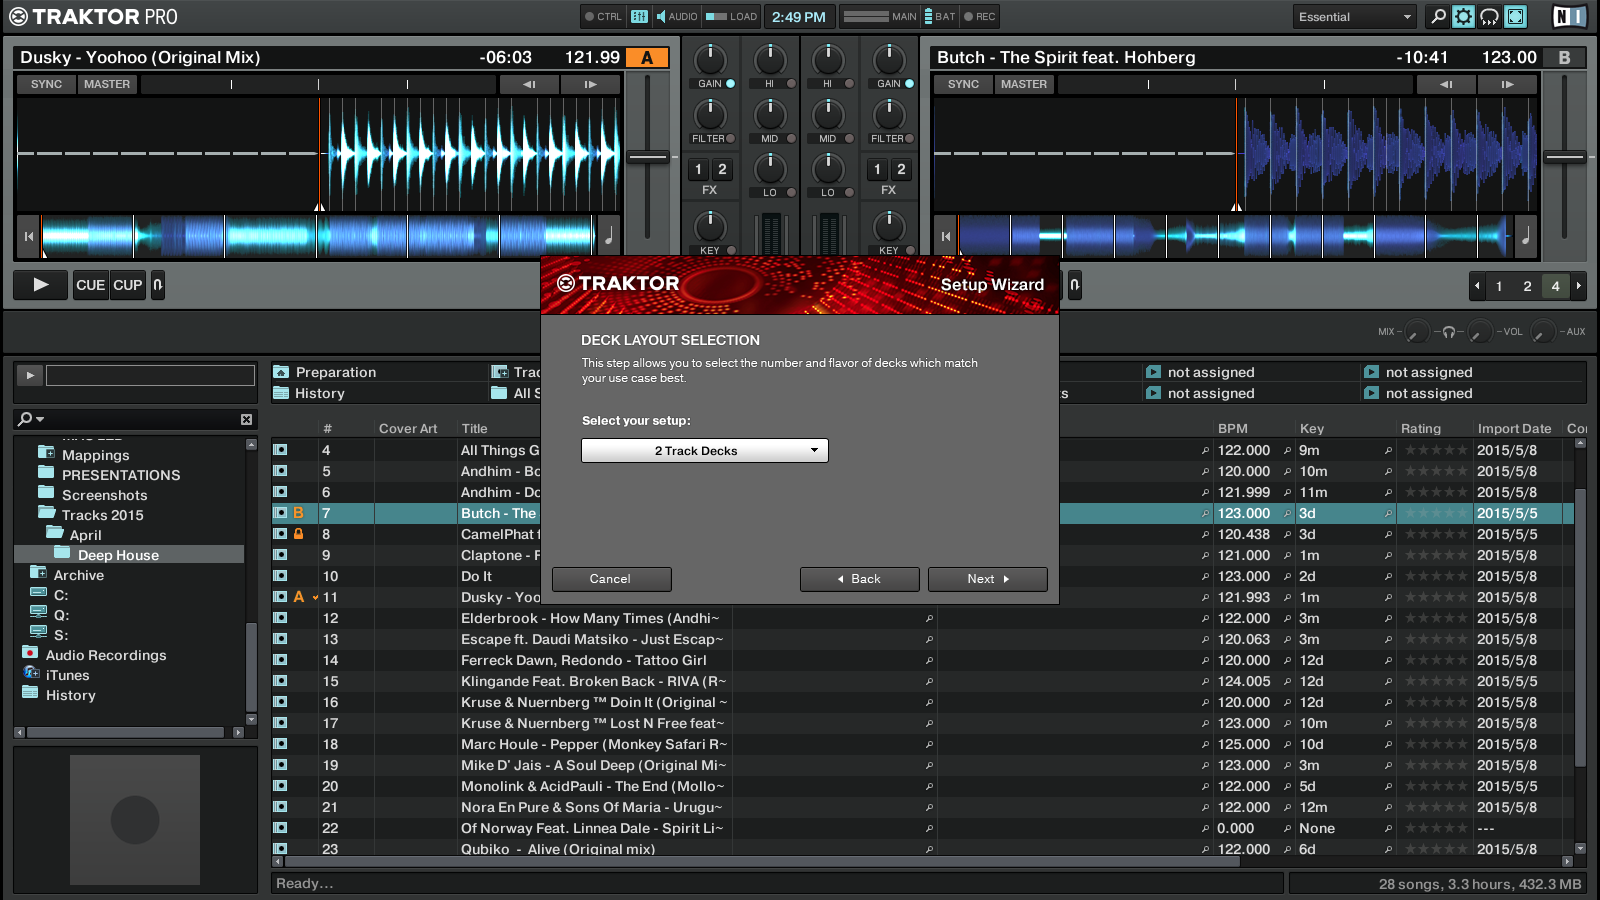Image resolution: width=1600 pixels, height=900 pixels.
Task: Open the 2 Track Decks setup dropdown
Action: tap(704, 451)
